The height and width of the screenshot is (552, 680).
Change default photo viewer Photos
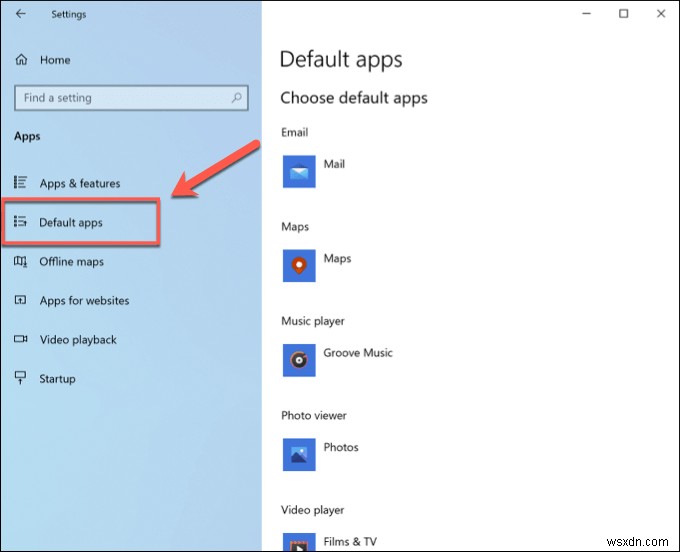341,447
